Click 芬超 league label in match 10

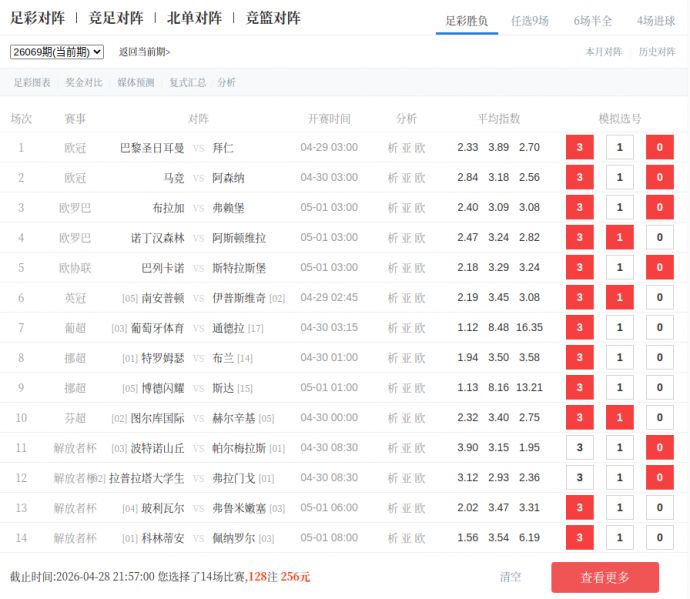point(75,418)
